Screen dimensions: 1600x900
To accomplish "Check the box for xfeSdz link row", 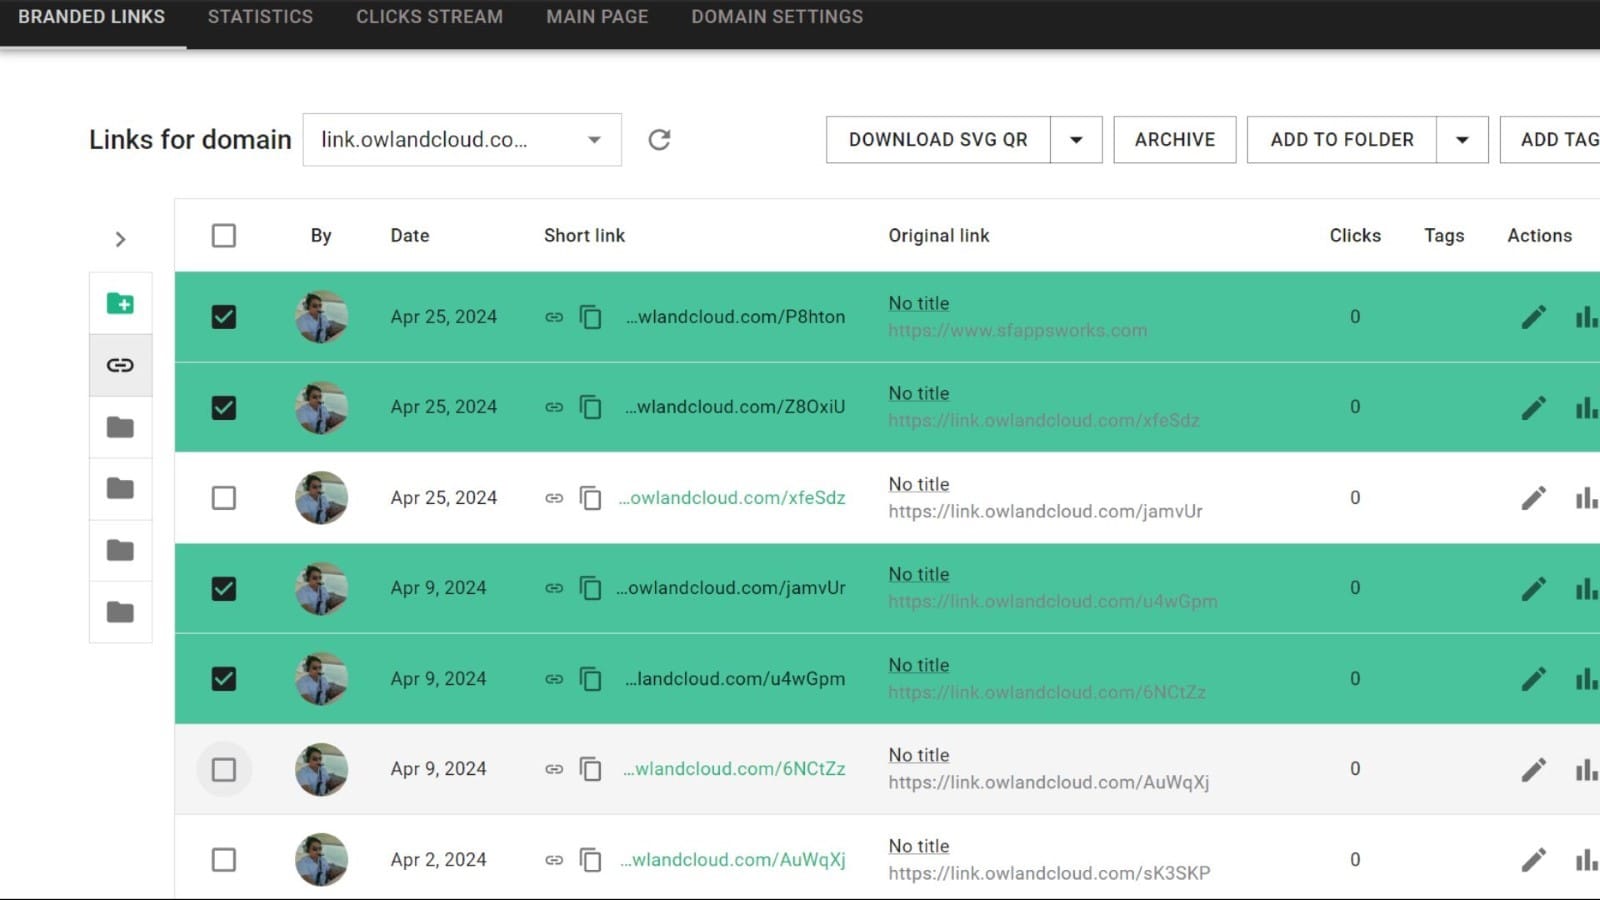I will click(224, 498).
